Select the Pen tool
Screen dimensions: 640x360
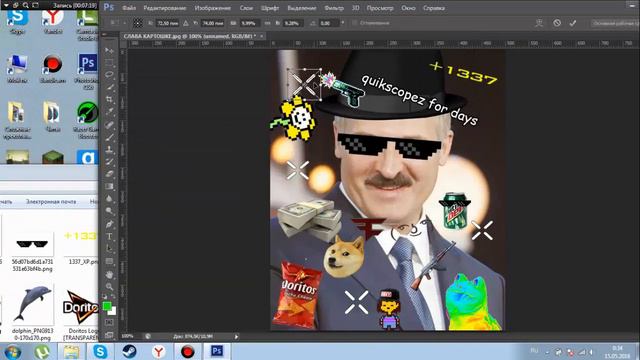click(x=109, y=224)
